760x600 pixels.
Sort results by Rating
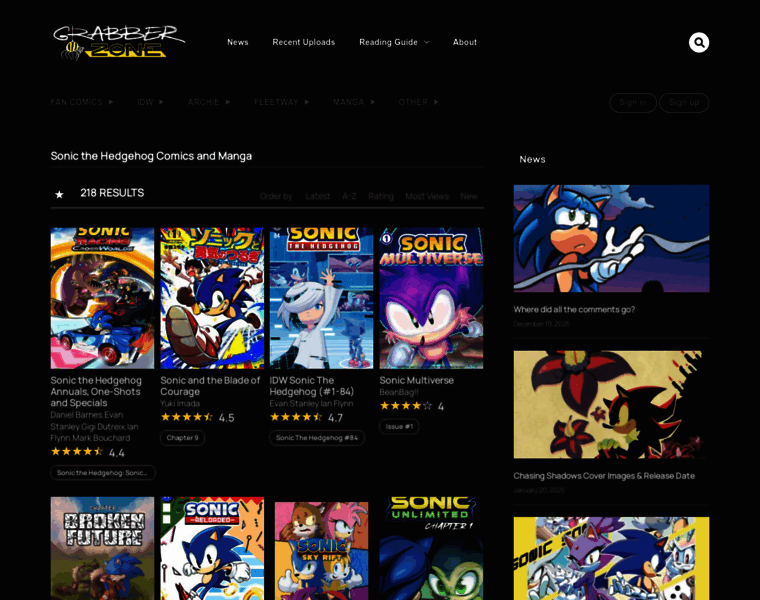point(381,196)
